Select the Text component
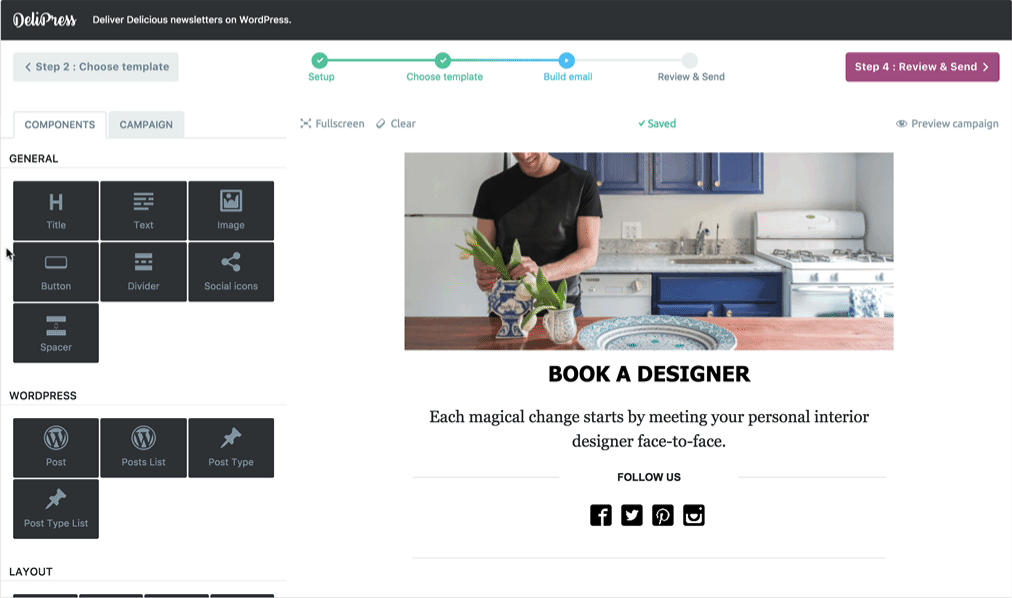This screenshot has height=598, width=1012. pyautogui.click(x=143, y=210)
